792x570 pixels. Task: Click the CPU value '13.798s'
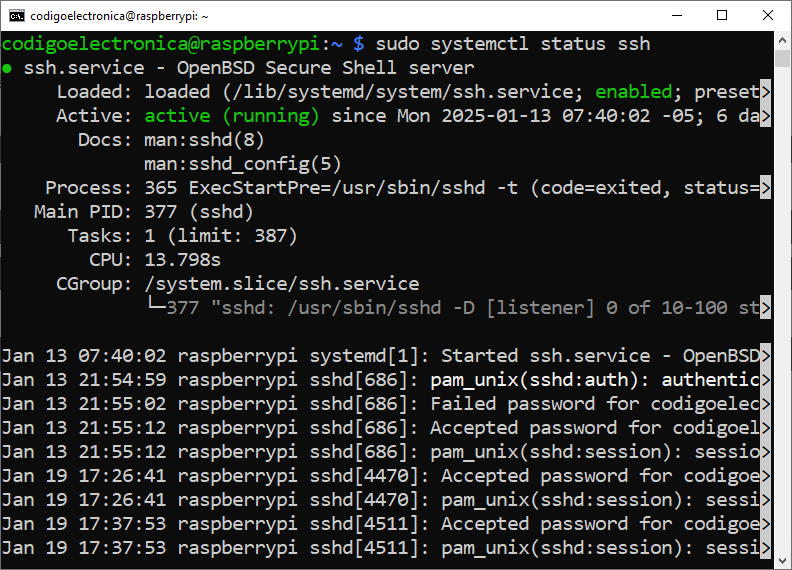click(182, 260)
